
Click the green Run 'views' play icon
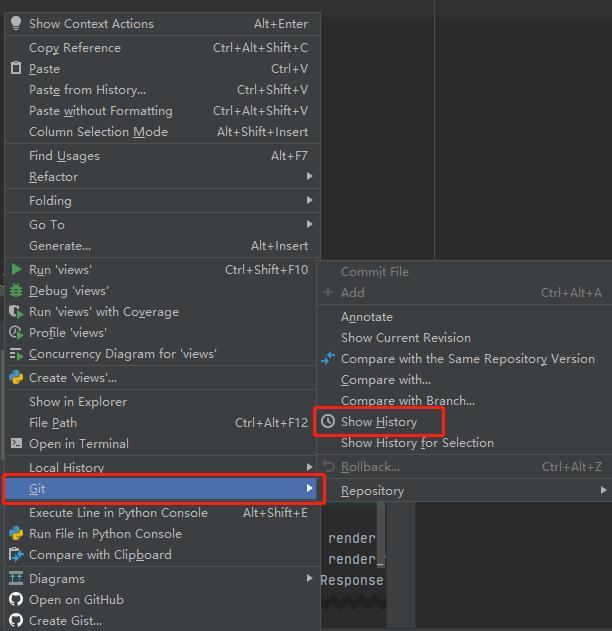coord(16,270)
